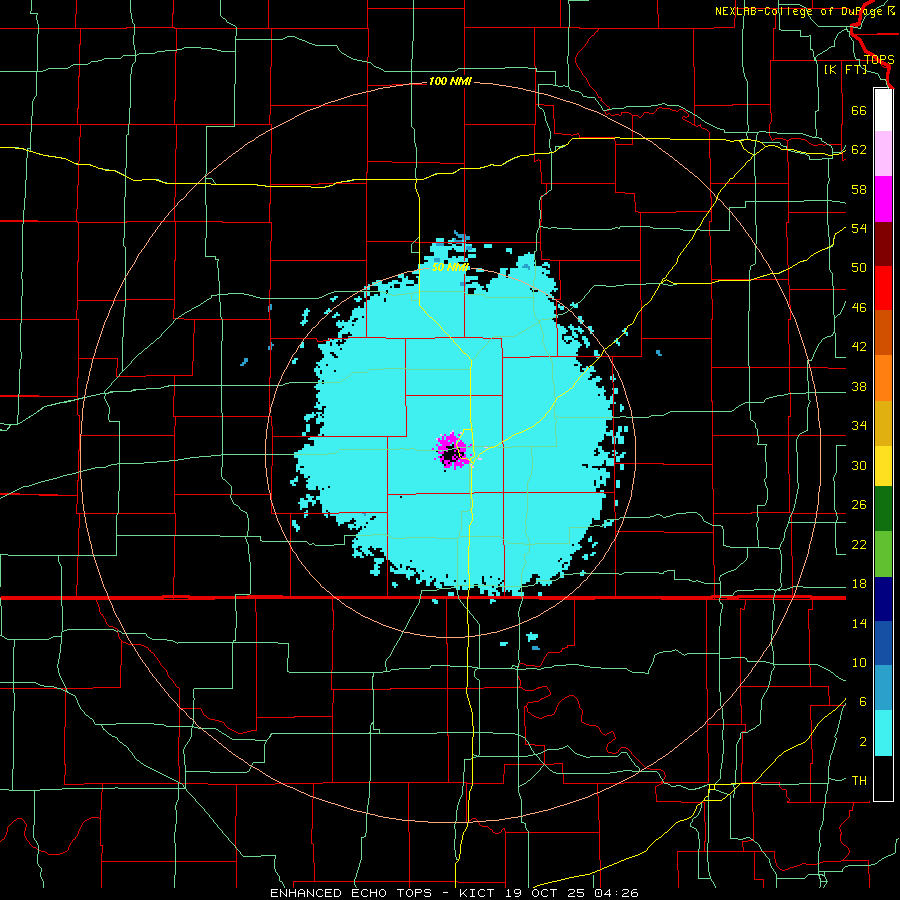Click the legend value 34

click(859, 426)
